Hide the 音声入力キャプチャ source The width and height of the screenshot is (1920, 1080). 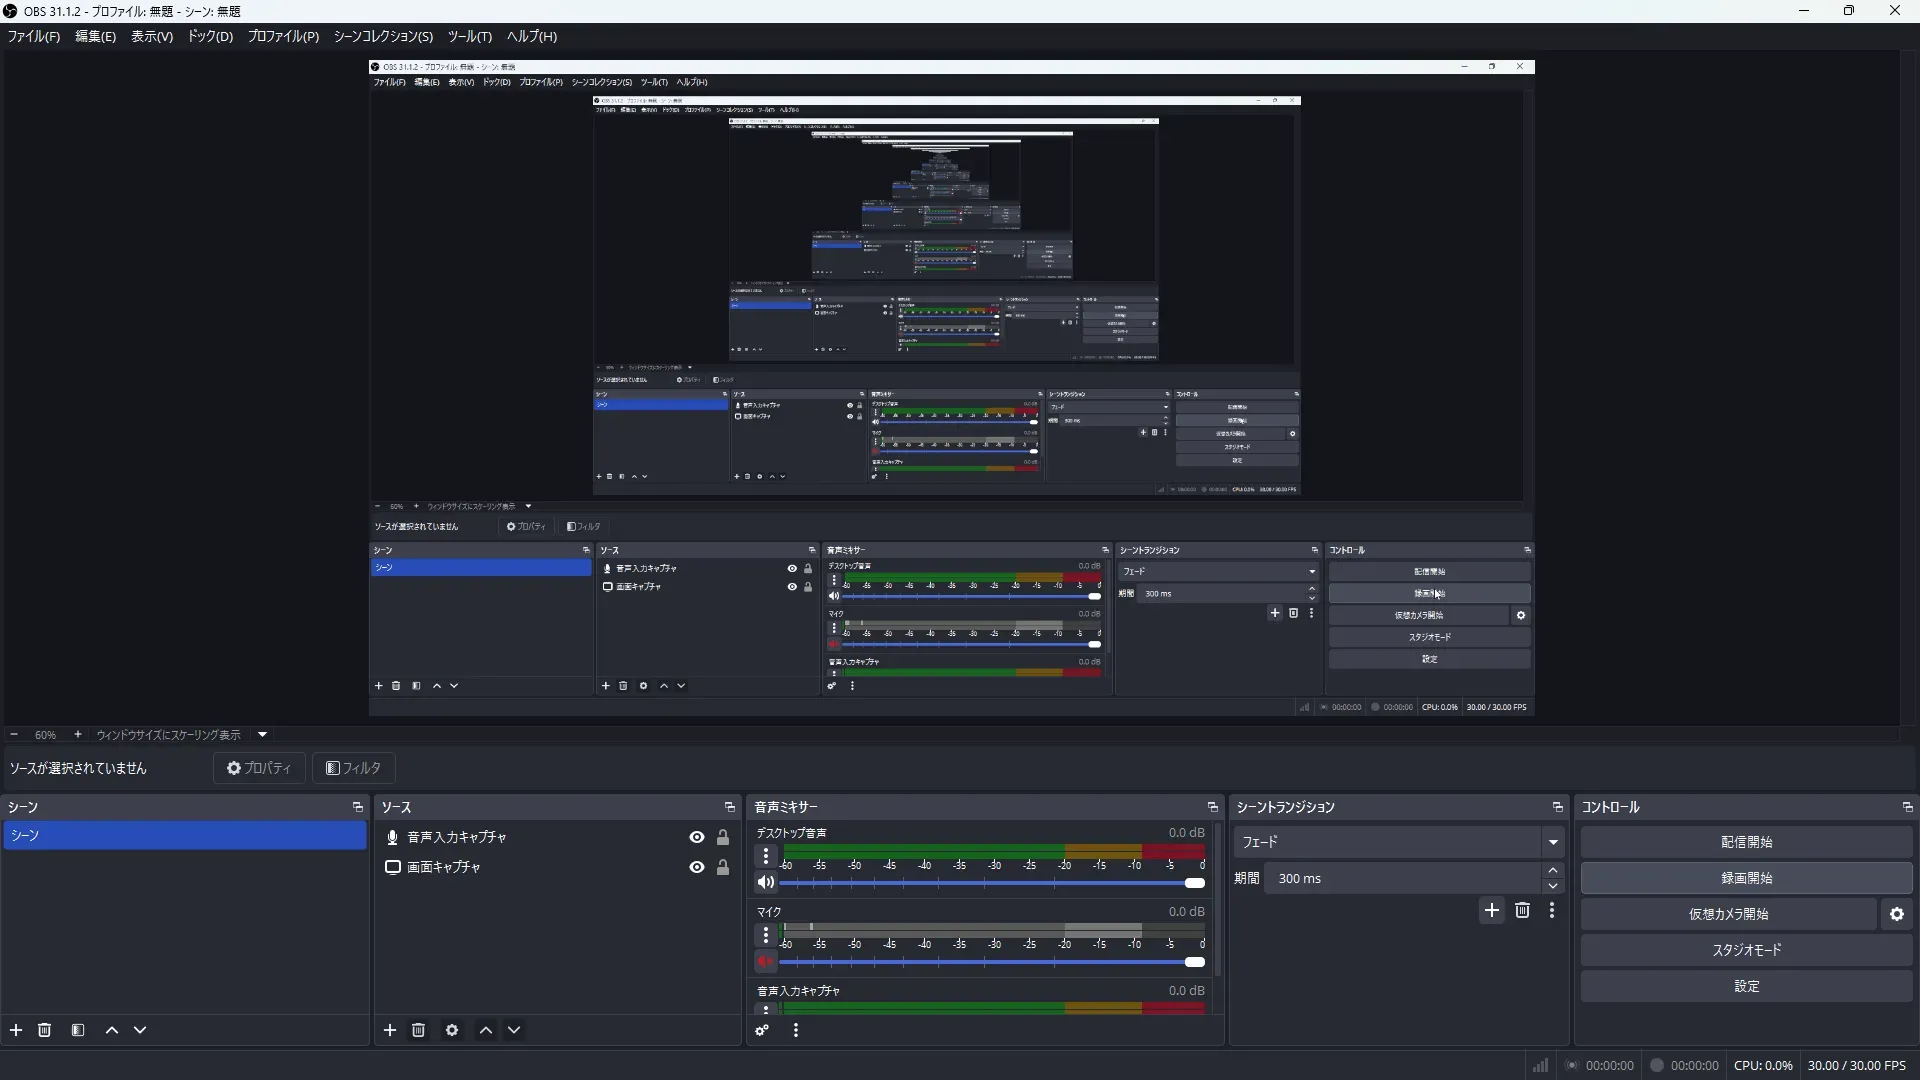pos(697,837)
